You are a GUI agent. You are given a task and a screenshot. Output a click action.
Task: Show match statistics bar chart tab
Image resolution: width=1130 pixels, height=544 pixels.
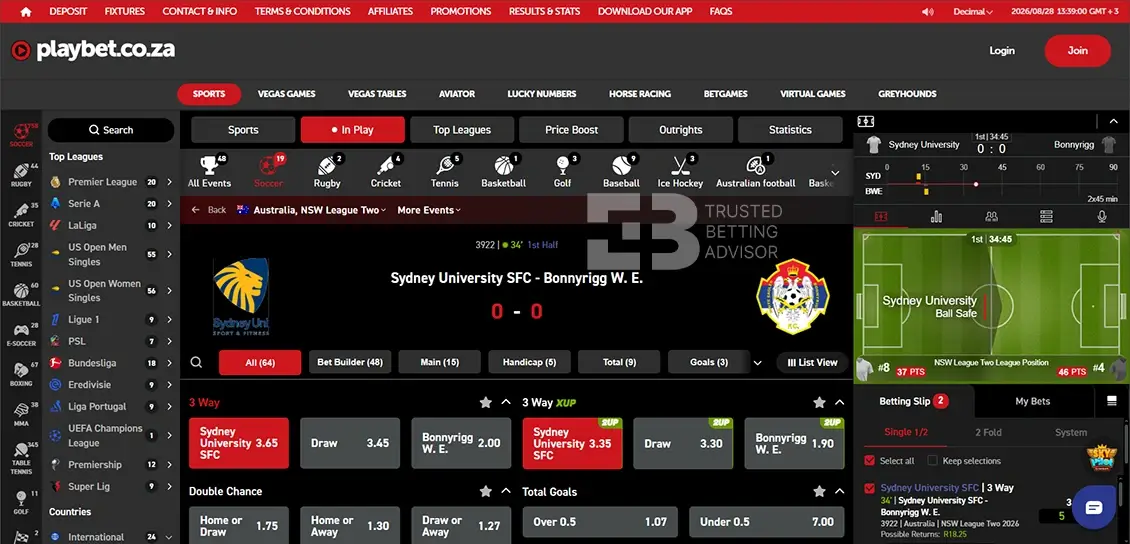click(x=936, y=216)
